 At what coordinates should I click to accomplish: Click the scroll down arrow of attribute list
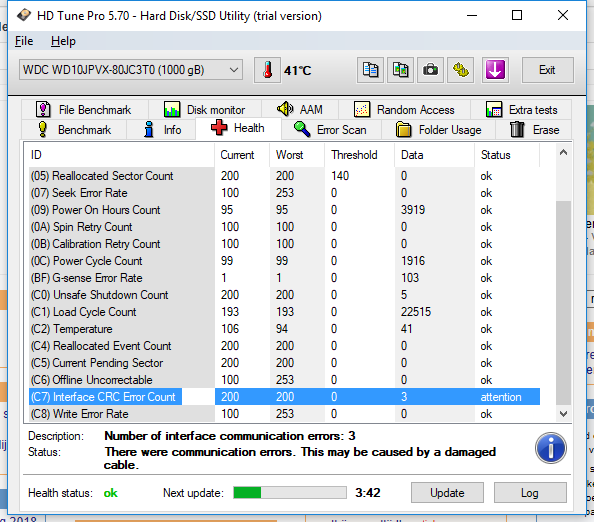tap(563, 414)
